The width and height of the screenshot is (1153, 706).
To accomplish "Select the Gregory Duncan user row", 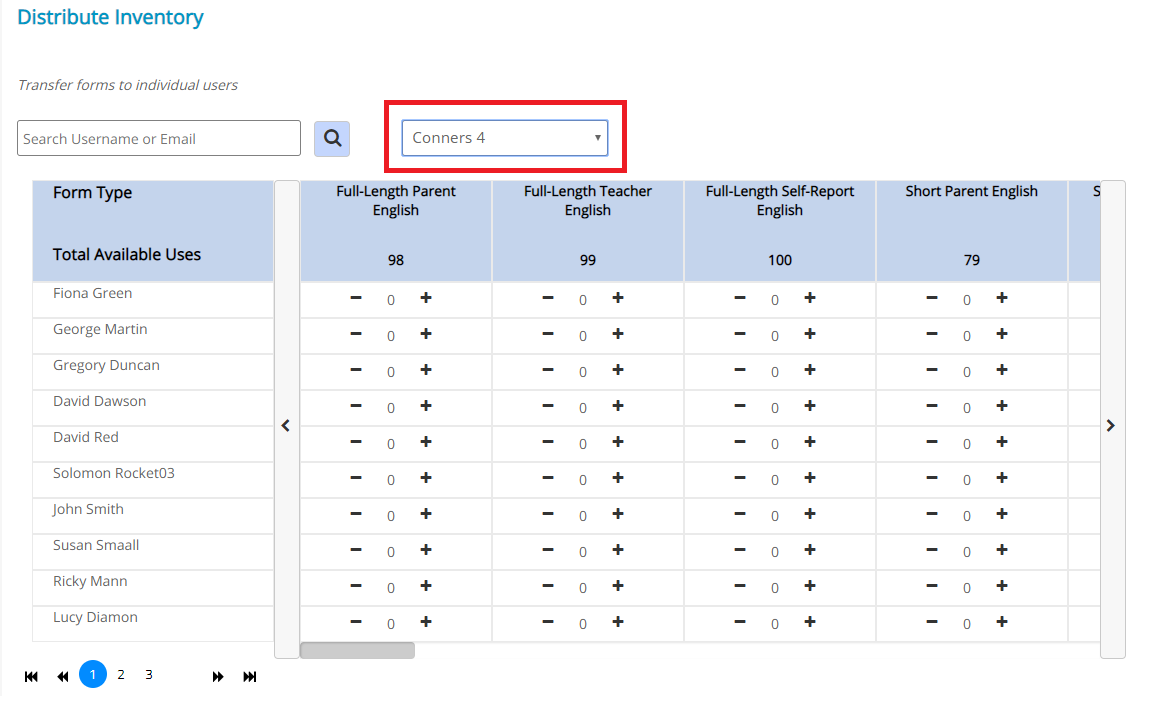I will coord(153,372).
